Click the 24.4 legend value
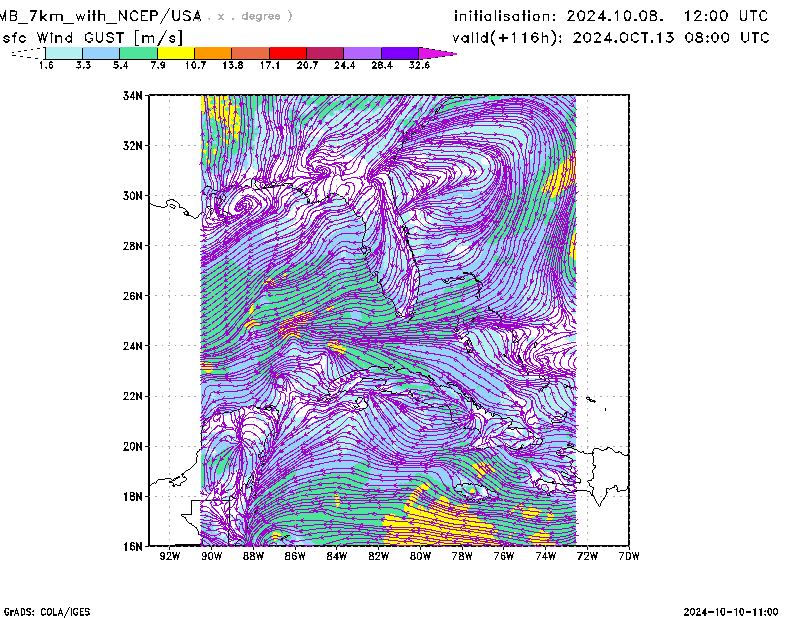800x618 pixels. (344, 65)
